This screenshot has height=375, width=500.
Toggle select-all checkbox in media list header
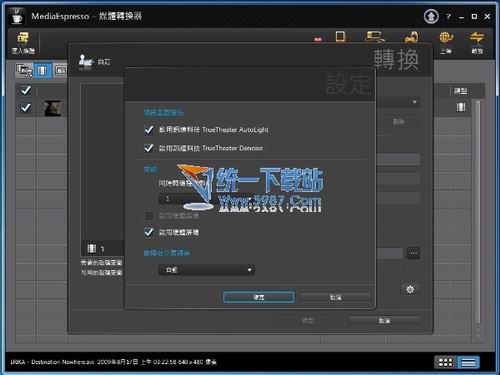[26, 90]
